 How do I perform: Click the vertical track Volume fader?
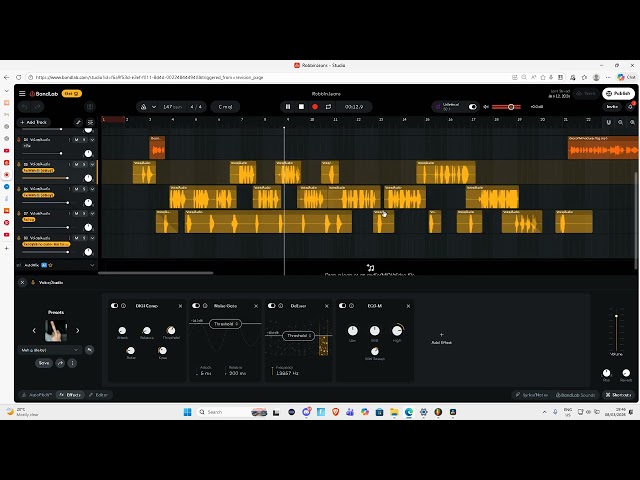point(616,333)
